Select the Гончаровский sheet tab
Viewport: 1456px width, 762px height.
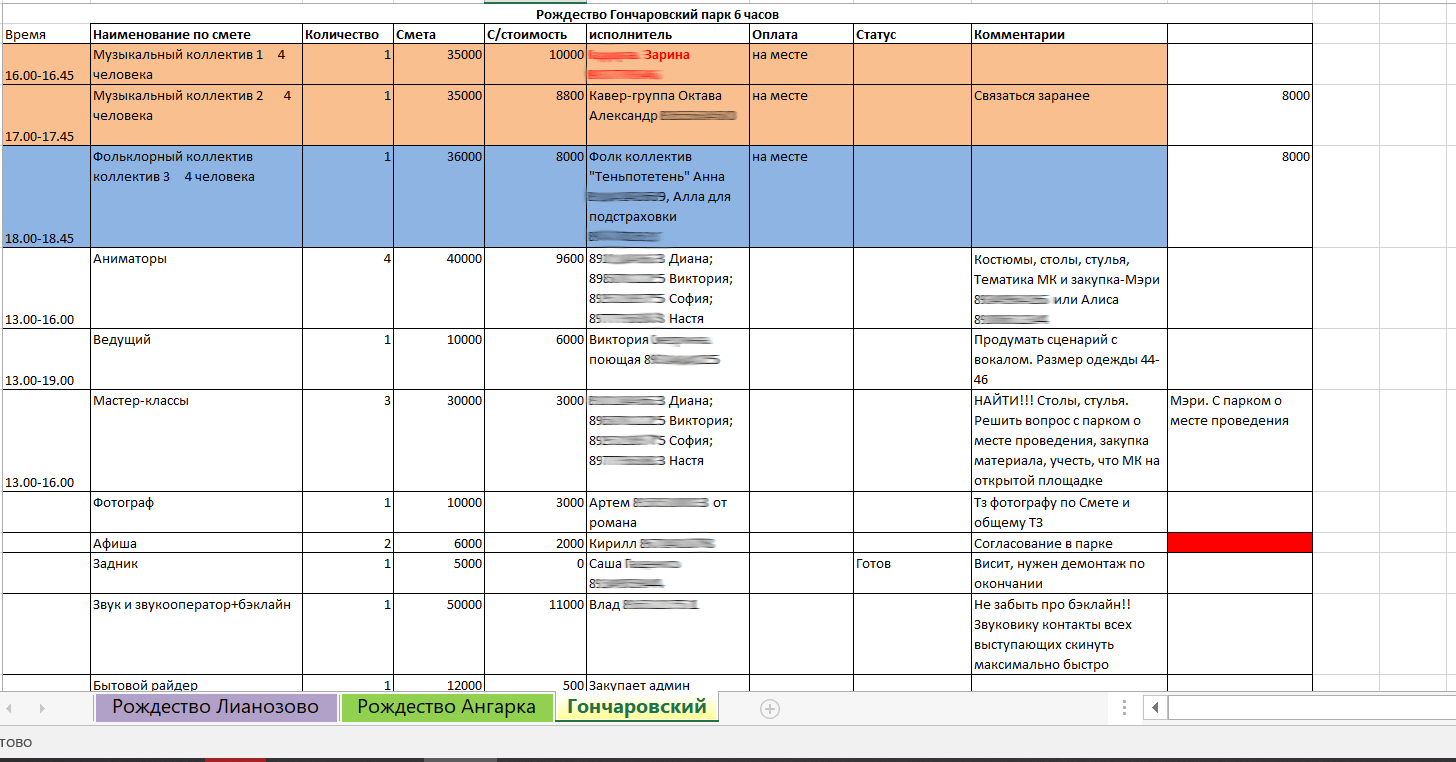636,707
